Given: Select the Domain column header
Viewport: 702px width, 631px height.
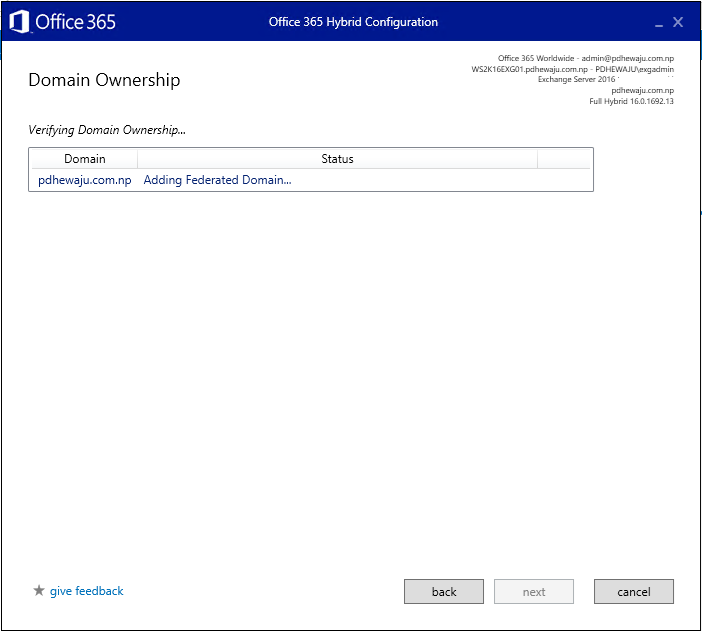Looking at the screenshot, I should (84, 159).
